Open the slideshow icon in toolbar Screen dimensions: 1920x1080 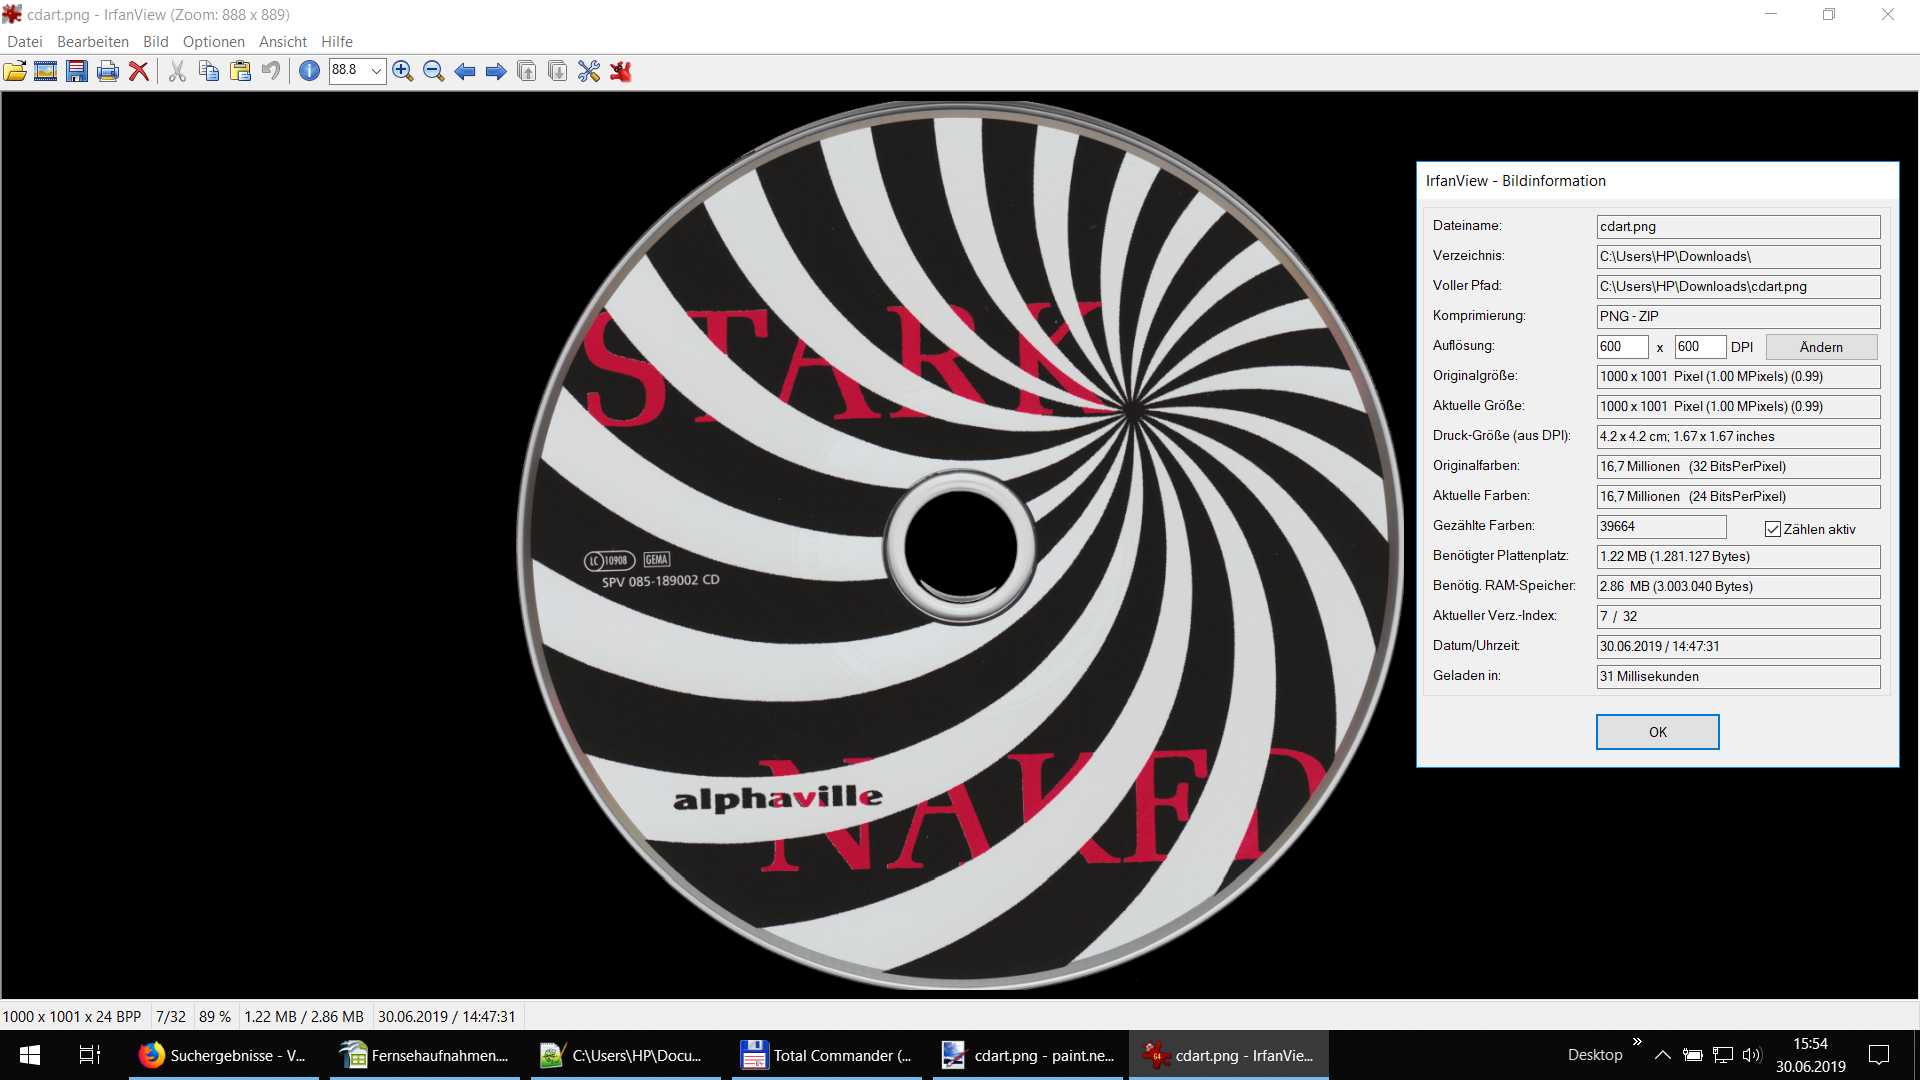46,71
